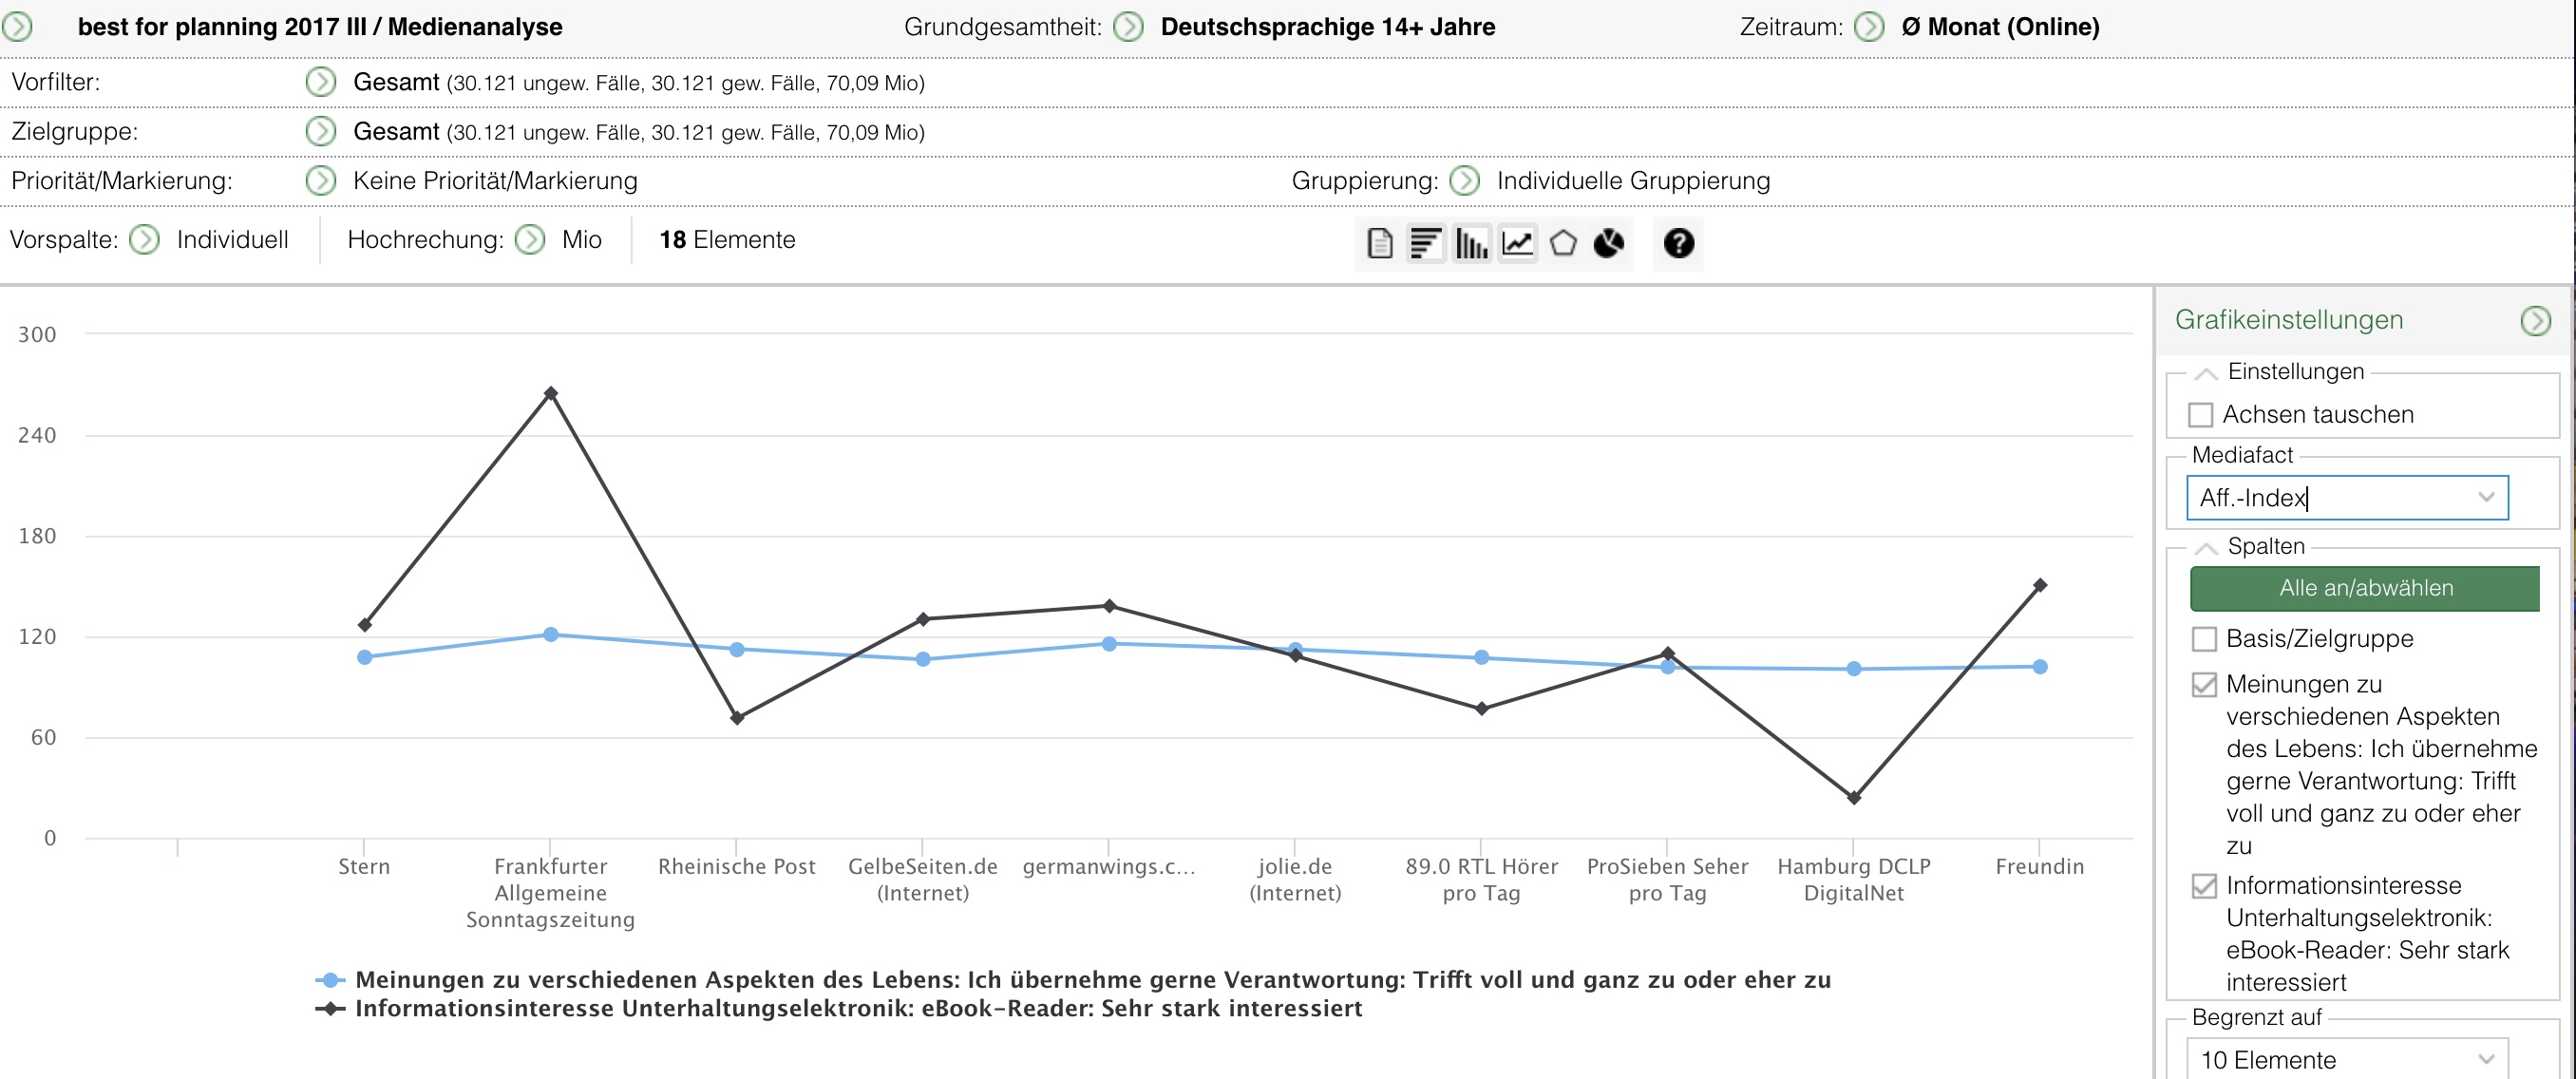The height and width of the screenshot is (1079, 2576).
Task: Click the dark data point at 89.0 RTL Hörer
Action: pos(1482,709)
